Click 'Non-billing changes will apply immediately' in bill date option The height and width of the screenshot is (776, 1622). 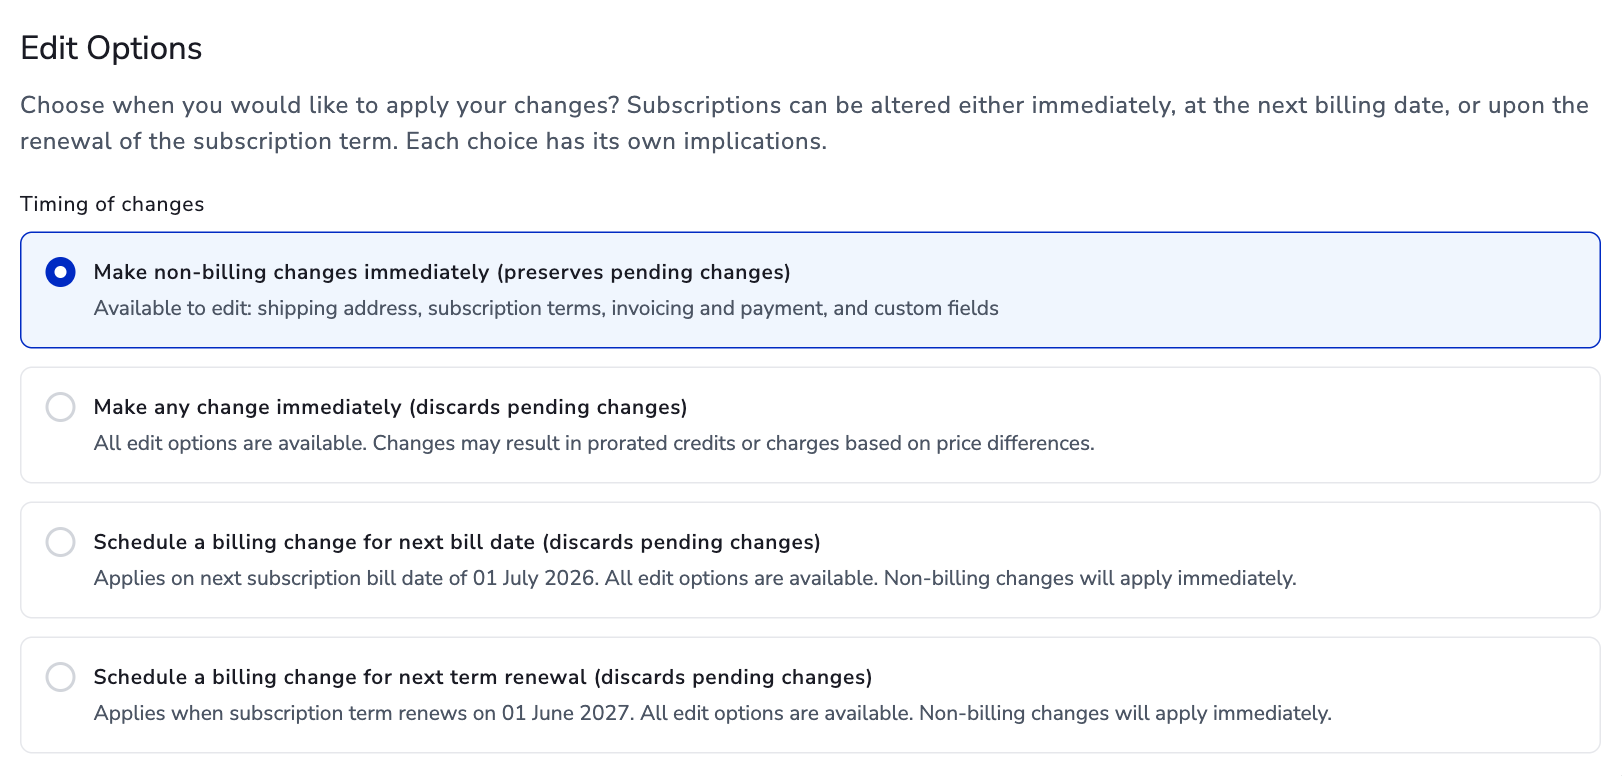[1089, 578]
